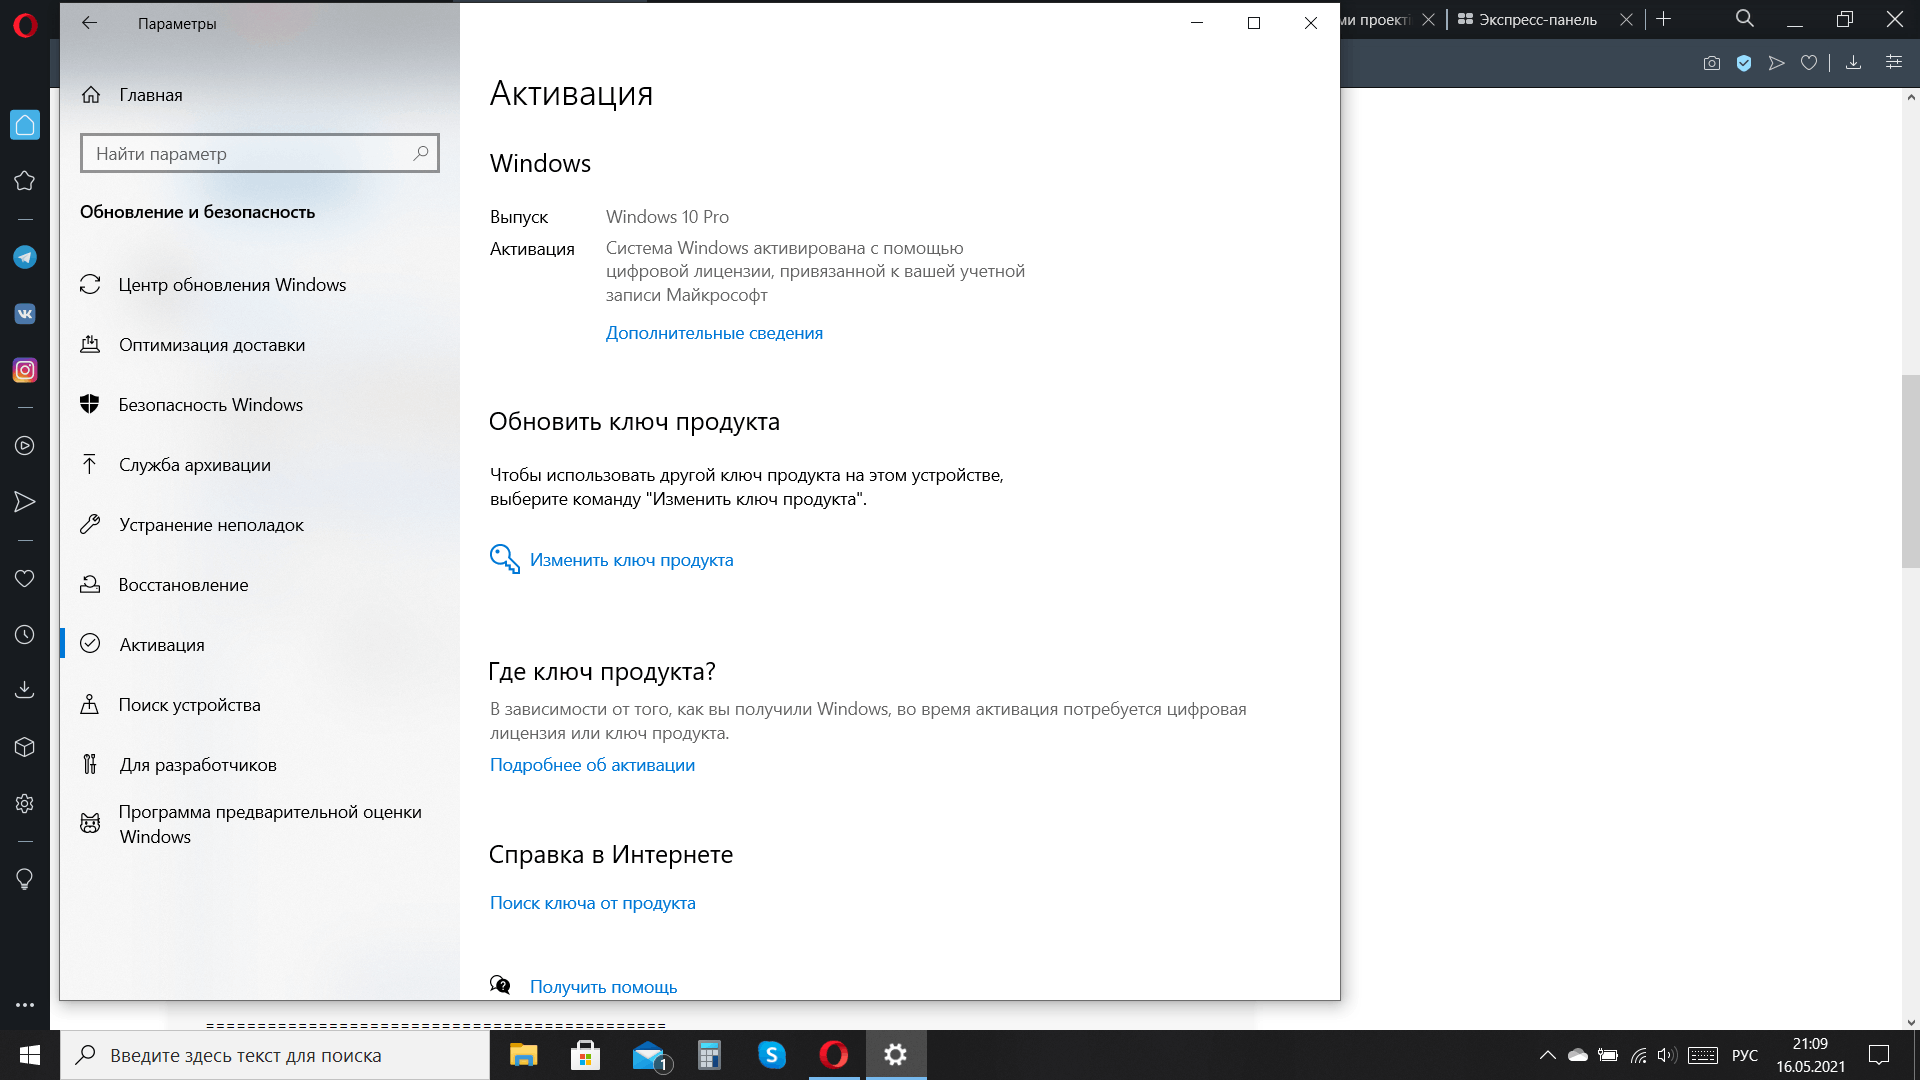Click Изменить ключ продукта link
This screenshot has height=1080, width=1920.
click(631, 560)
